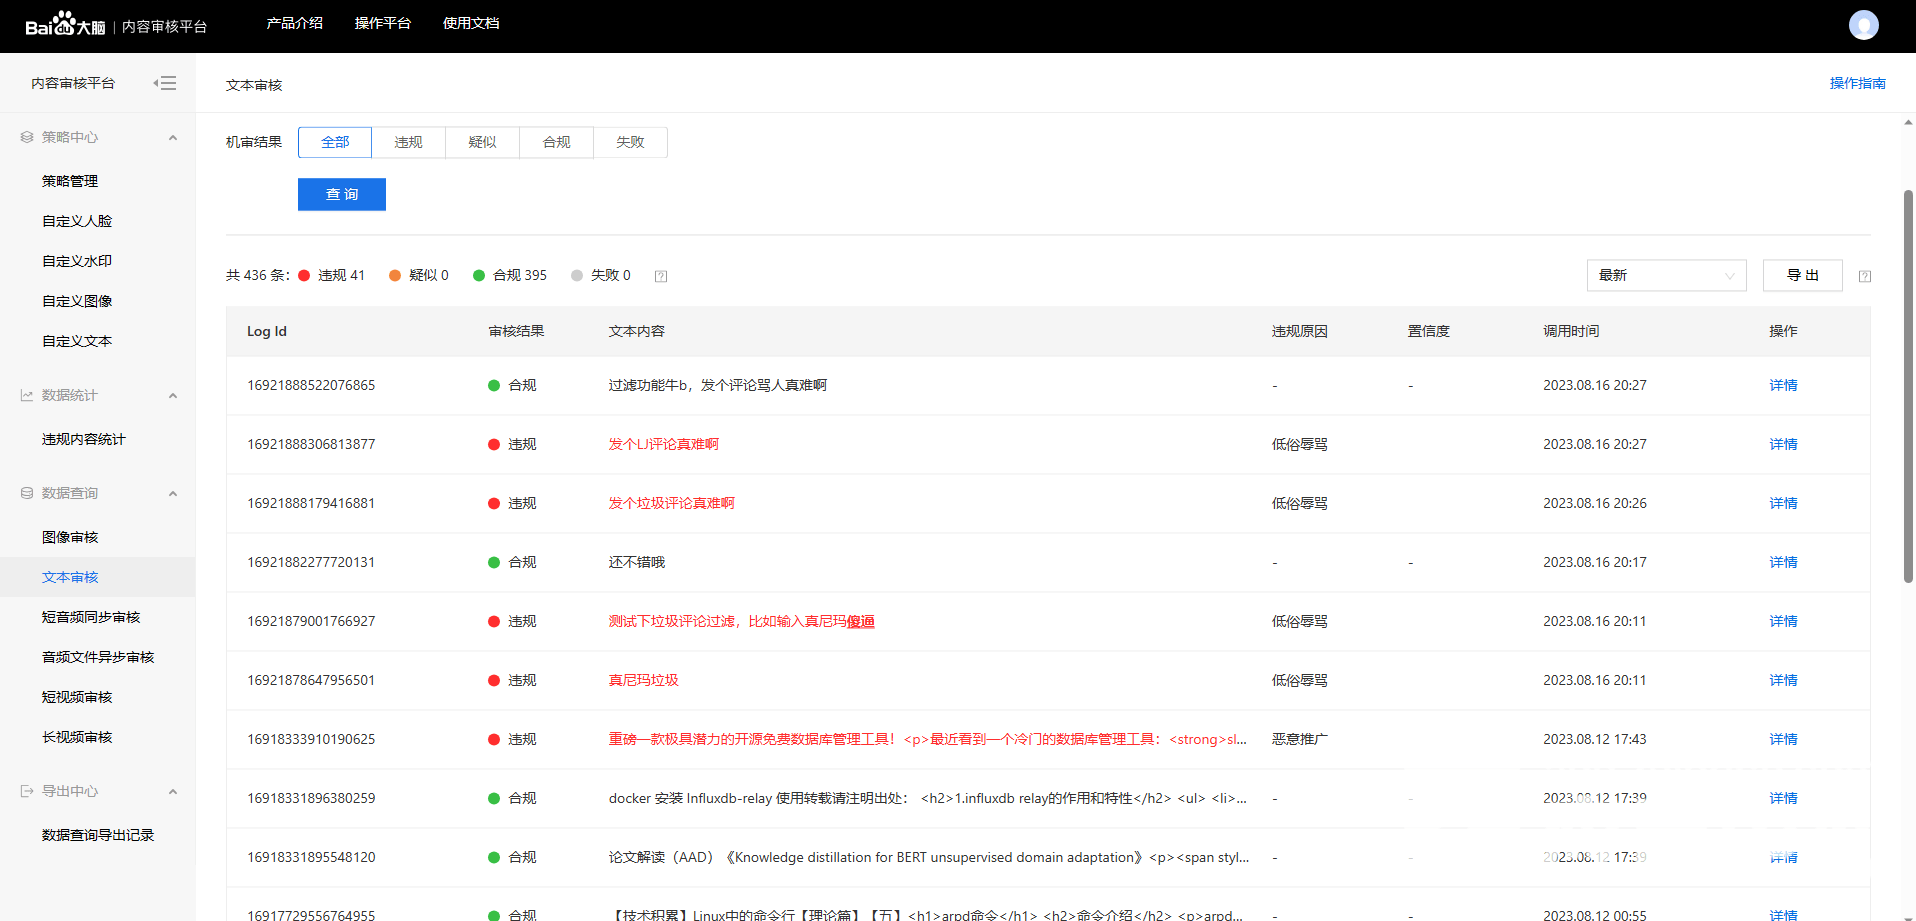
Task: Collapse the sidebar with the fold icon
Action: [165, 83]
